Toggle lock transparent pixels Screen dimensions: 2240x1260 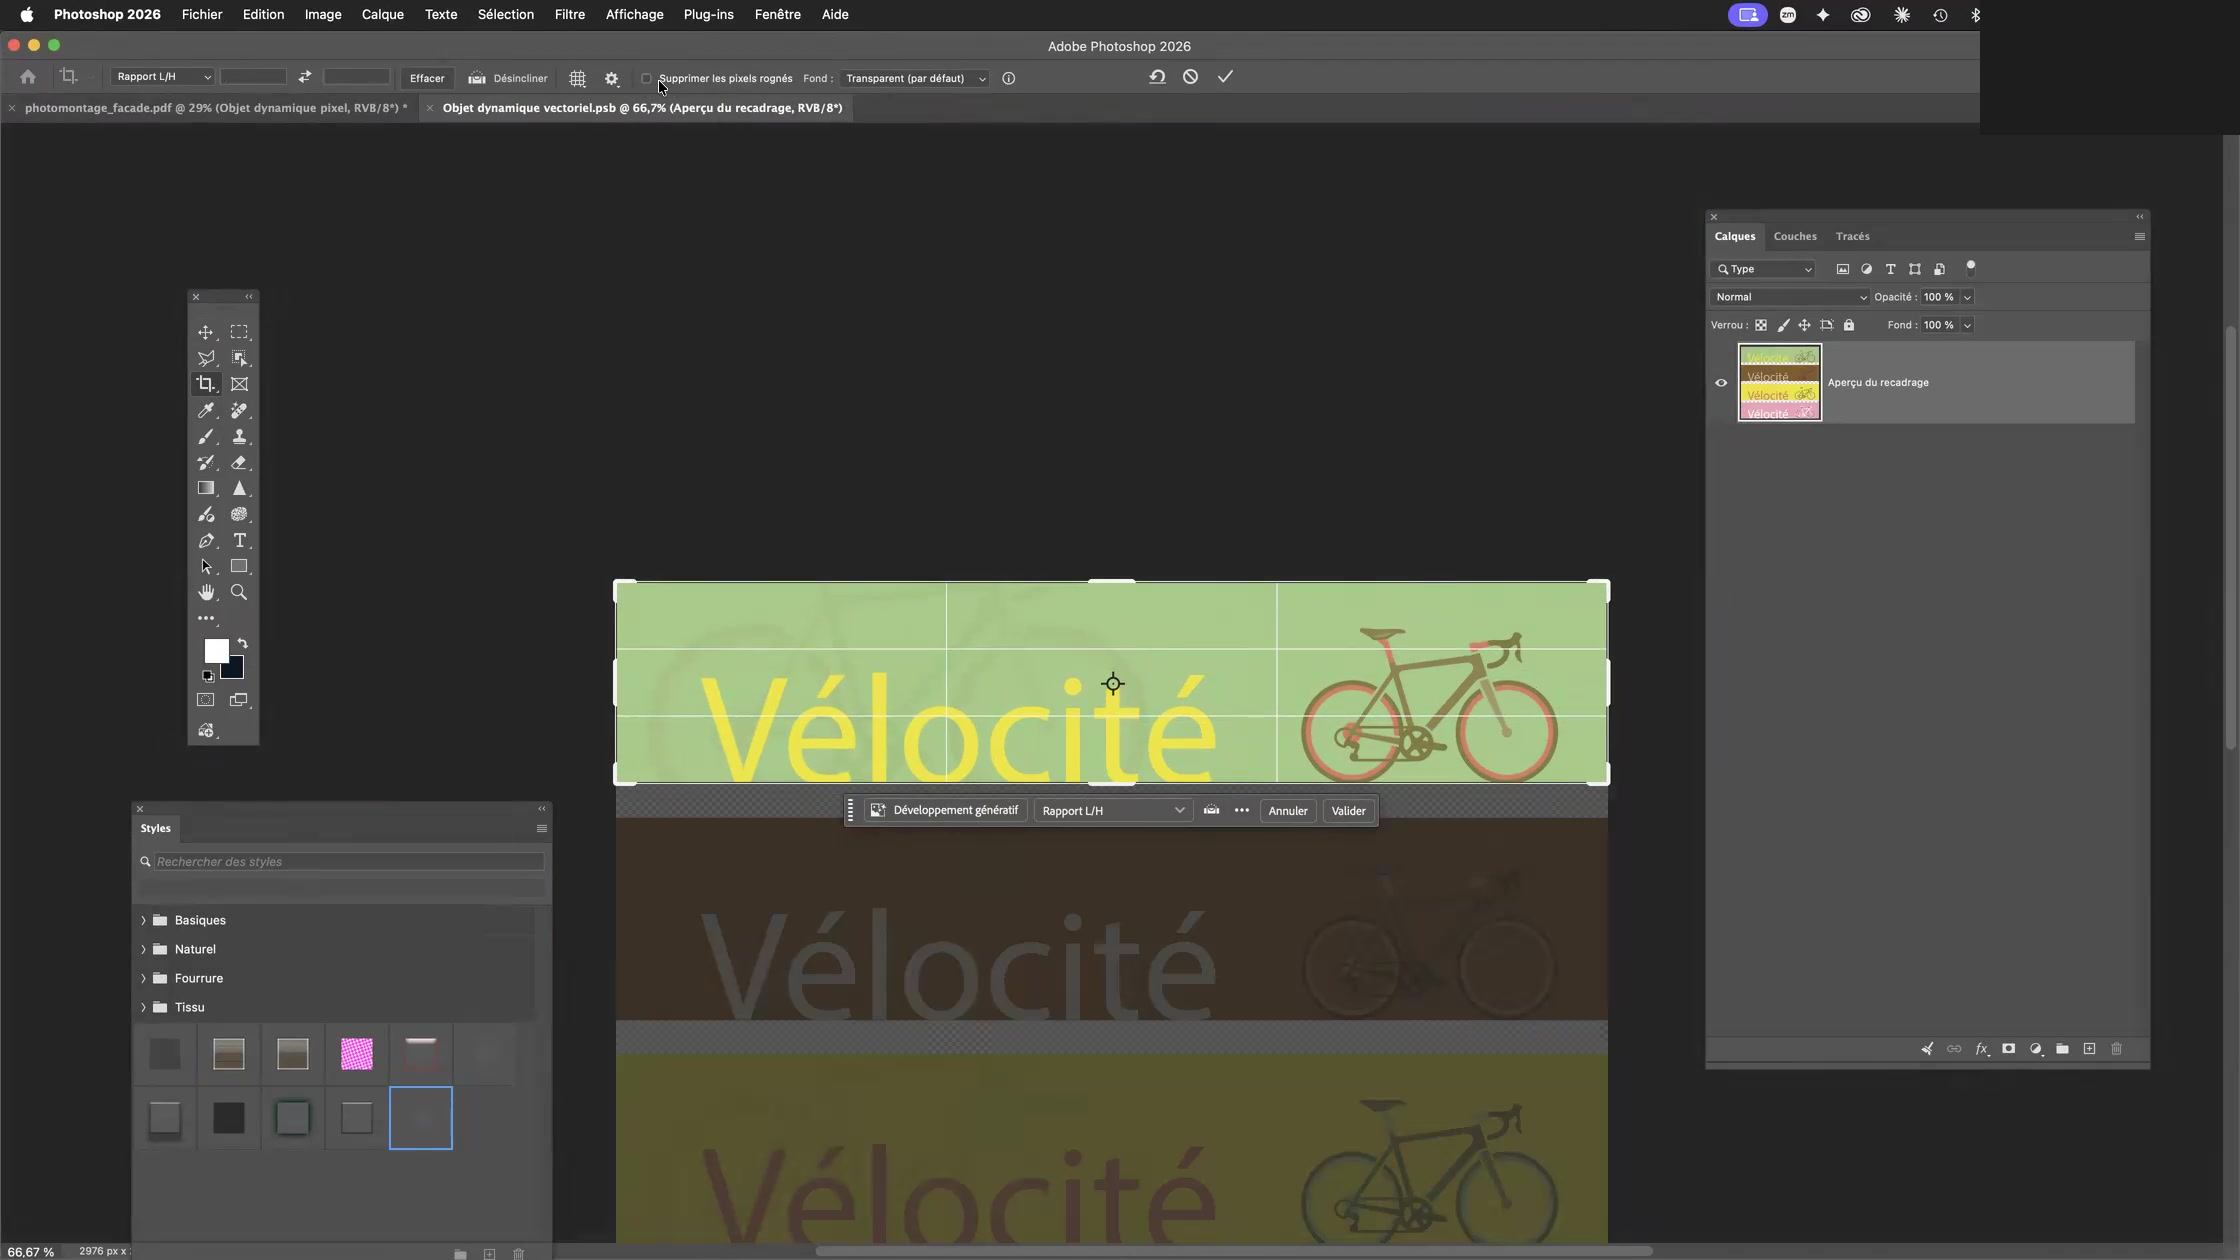(x=1761, y=325)
